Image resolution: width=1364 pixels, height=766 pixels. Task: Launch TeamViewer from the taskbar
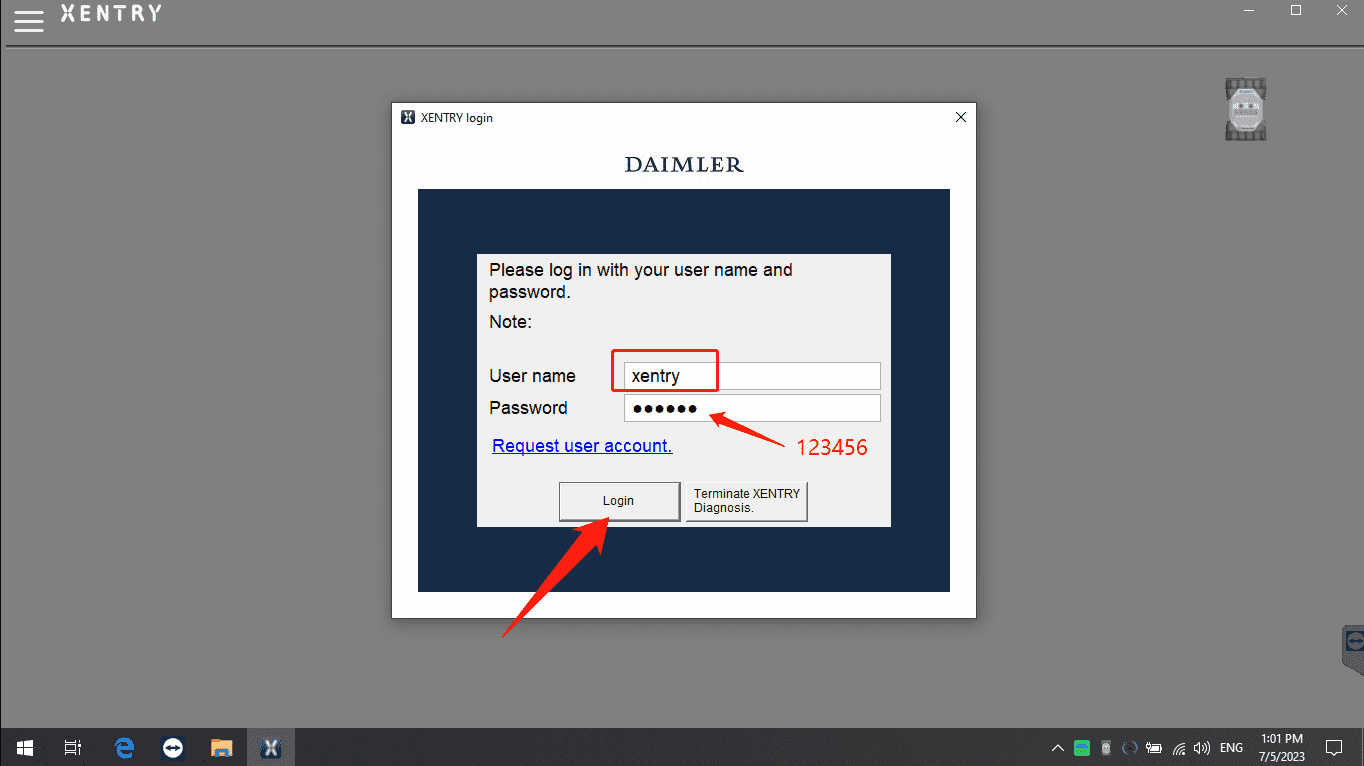[172, 747]
